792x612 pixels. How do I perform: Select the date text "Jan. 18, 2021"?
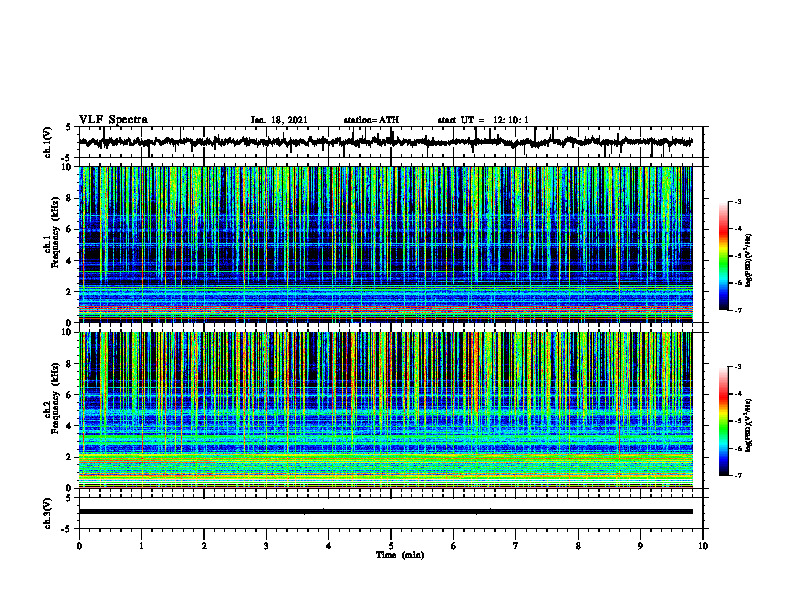pos(279,120)
